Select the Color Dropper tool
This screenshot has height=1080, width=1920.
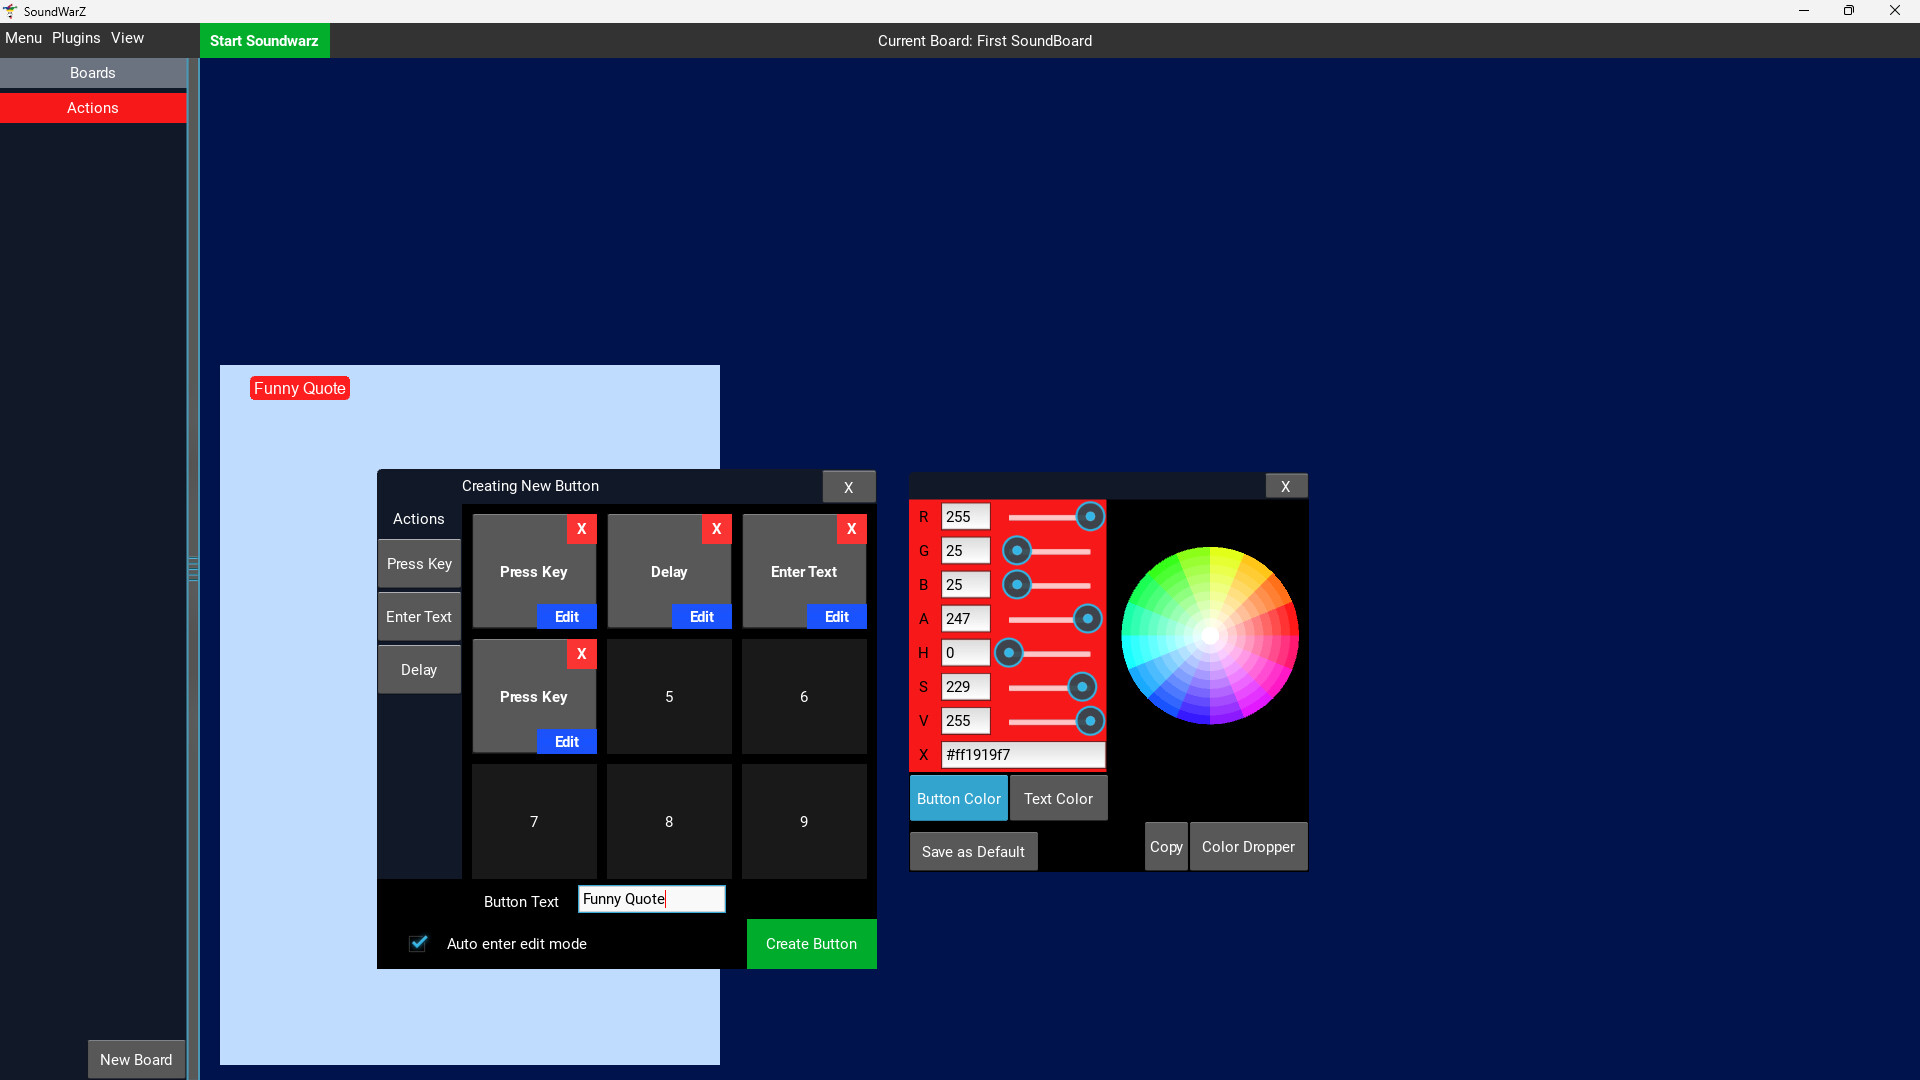pos(1247,846)
